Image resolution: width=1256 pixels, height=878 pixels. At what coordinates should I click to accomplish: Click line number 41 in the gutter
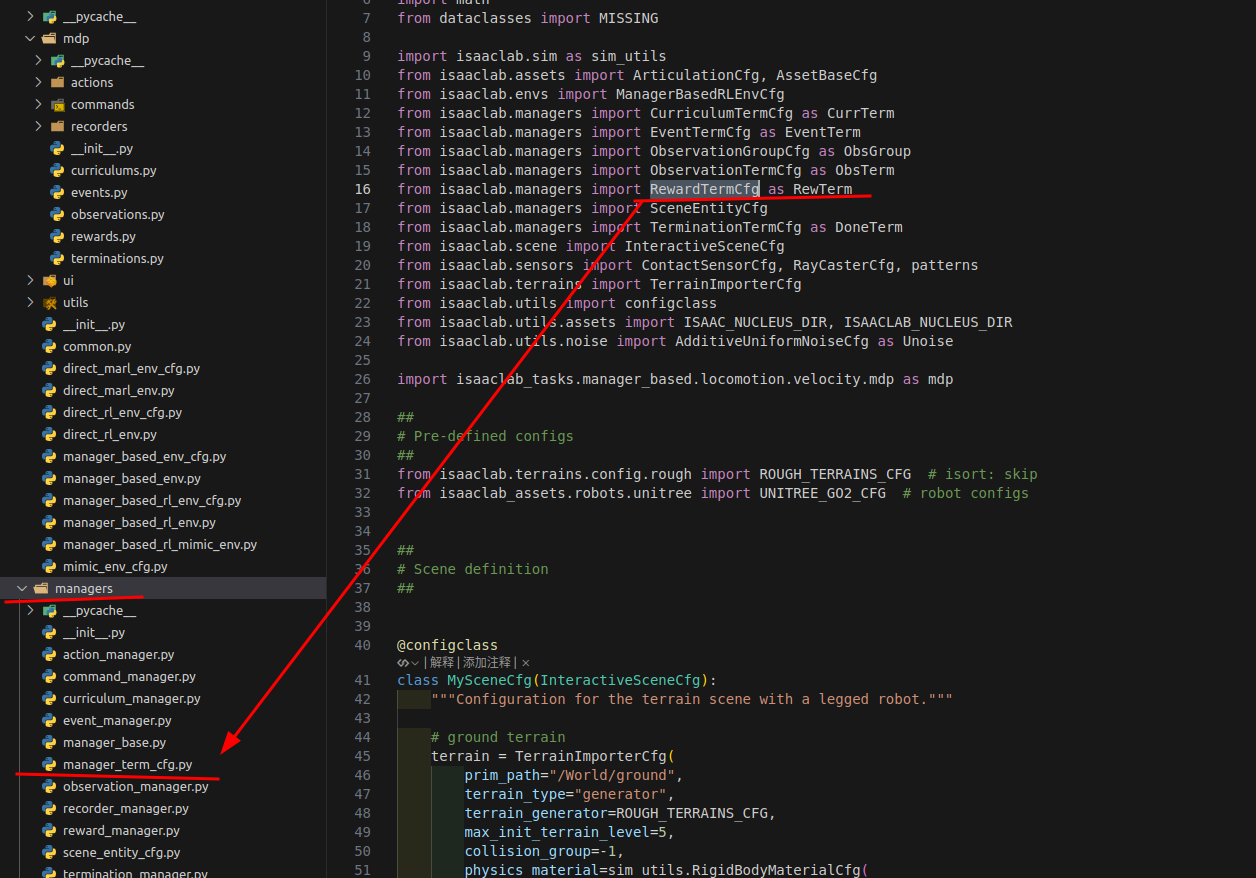(x=362, y=680)
